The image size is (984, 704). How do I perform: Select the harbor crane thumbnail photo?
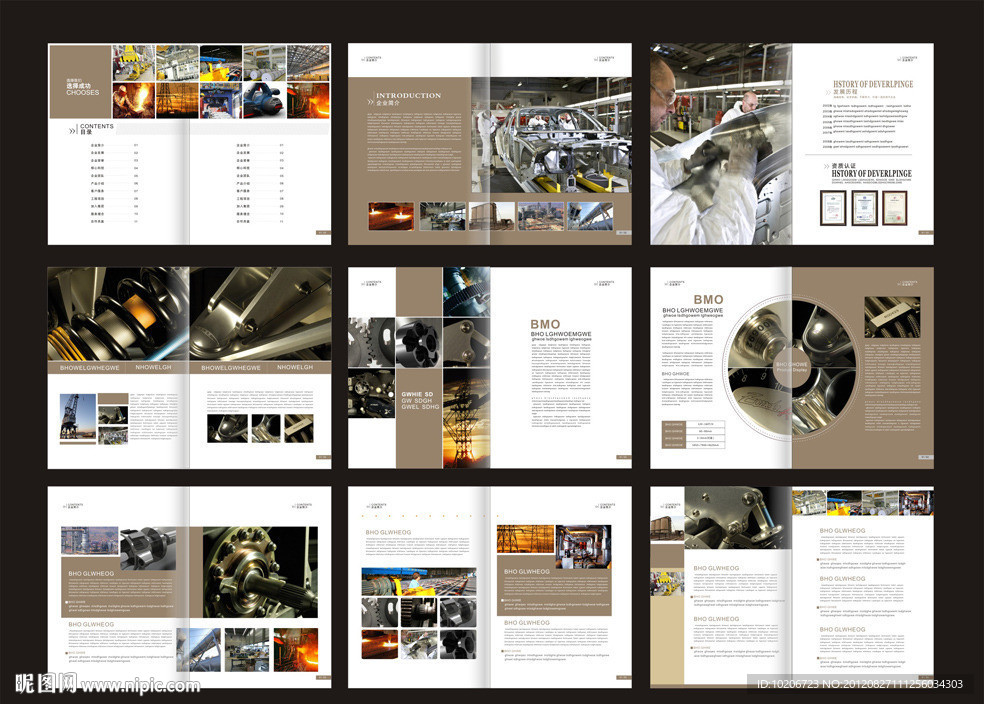pyautogui.click(x=78, y=419)
